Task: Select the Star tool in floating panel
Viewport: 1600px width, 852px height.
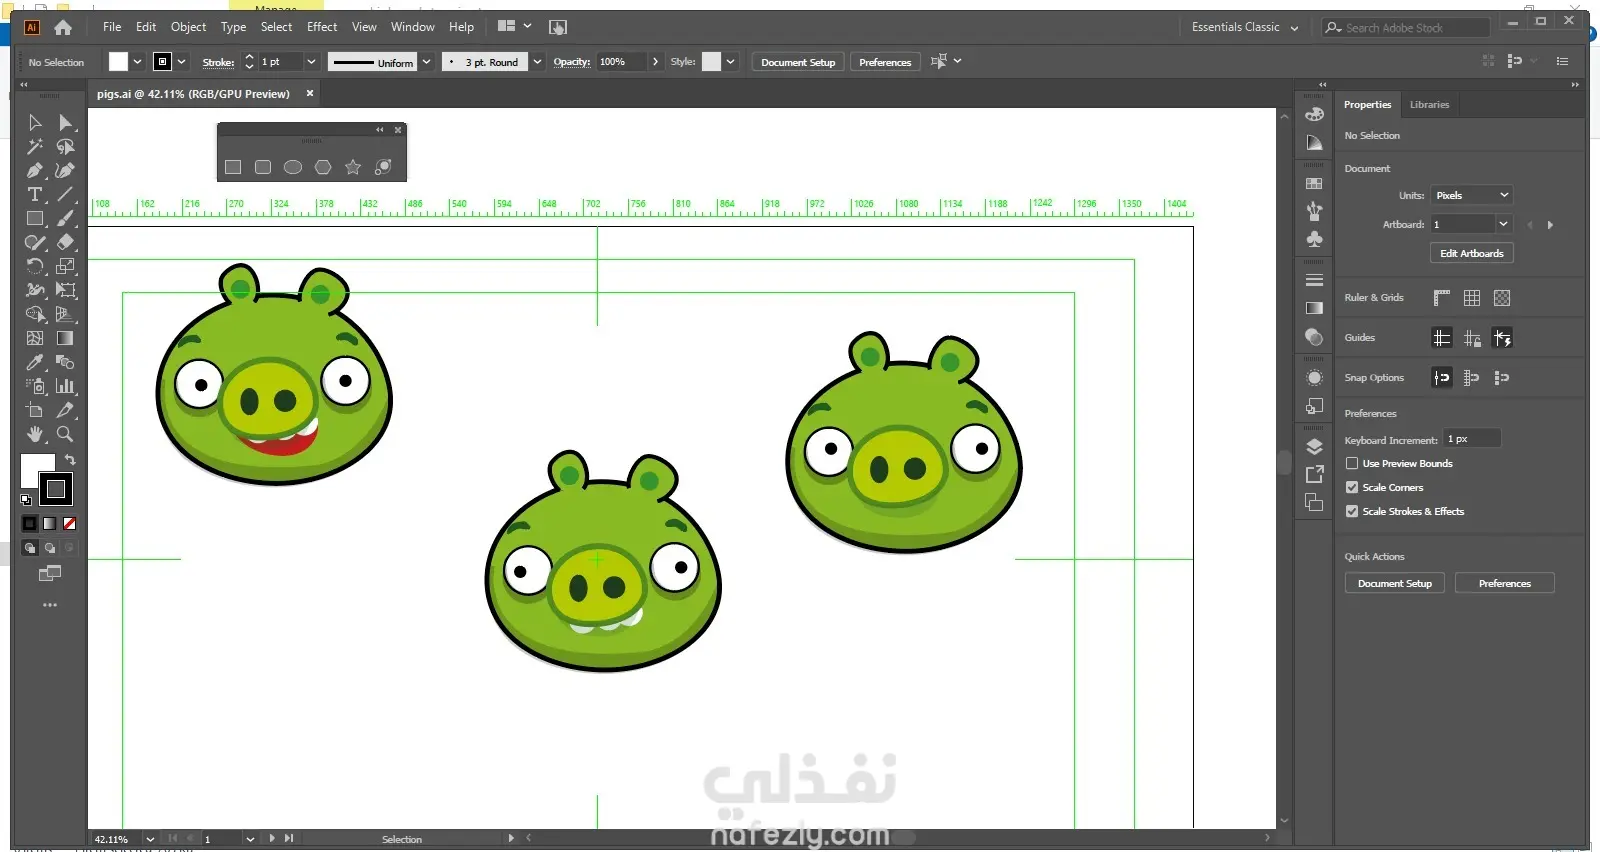Action: point(353,167)
